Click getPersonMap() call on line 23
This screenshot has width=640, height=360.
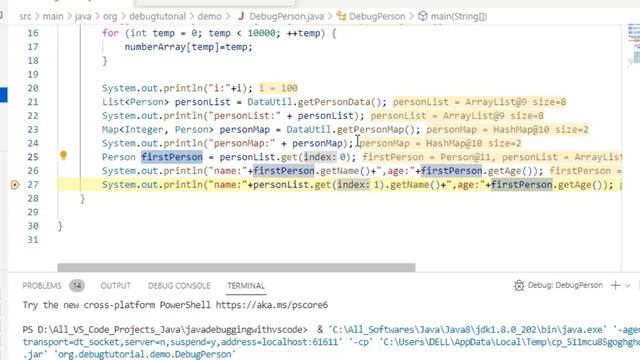coord(376,129)
